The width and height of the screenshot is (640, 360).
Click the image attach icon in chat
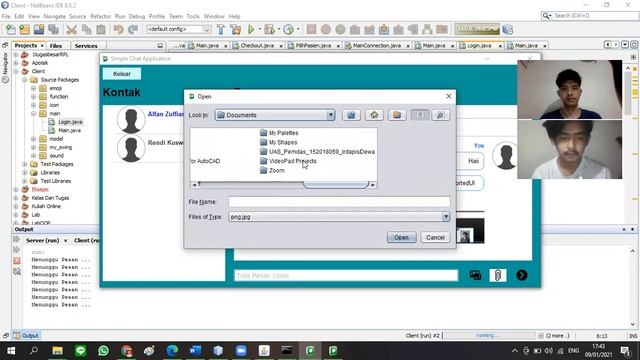pyautogui.click(x=475, y=275)
